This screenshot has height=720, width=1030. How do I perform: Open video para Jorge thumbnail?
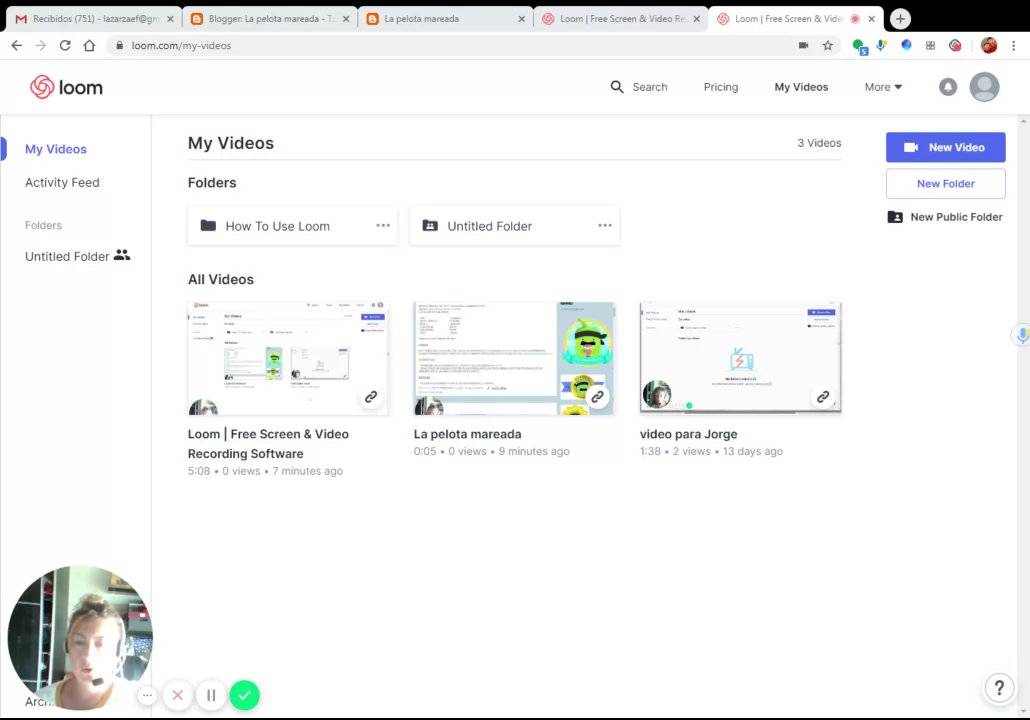pyautogui.click(x=740, y=358)
